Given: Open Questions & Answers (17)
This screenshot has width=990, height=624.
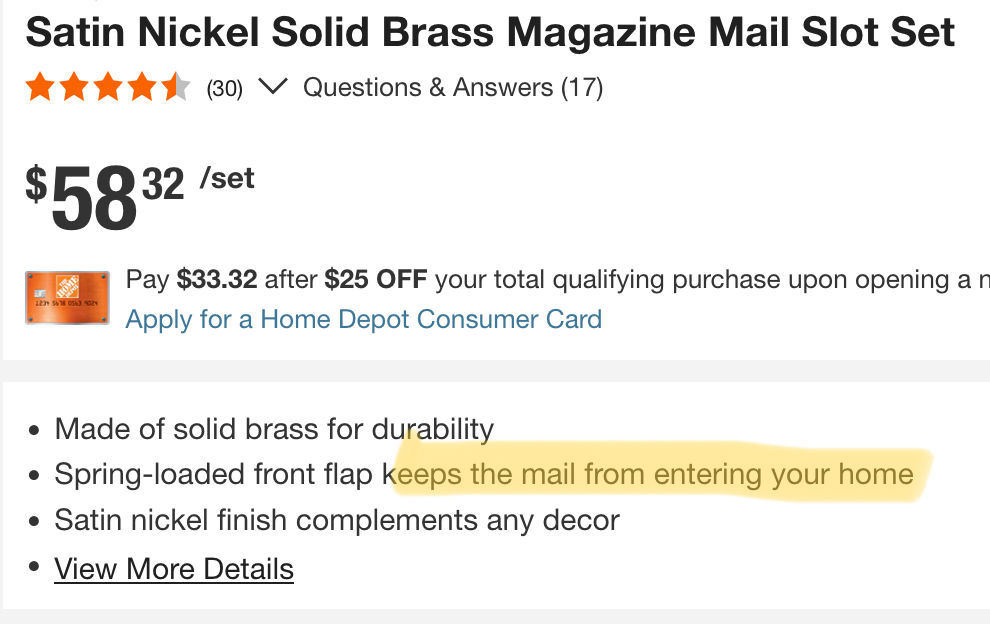Looking at the screenshot, I should pos(453,88).
